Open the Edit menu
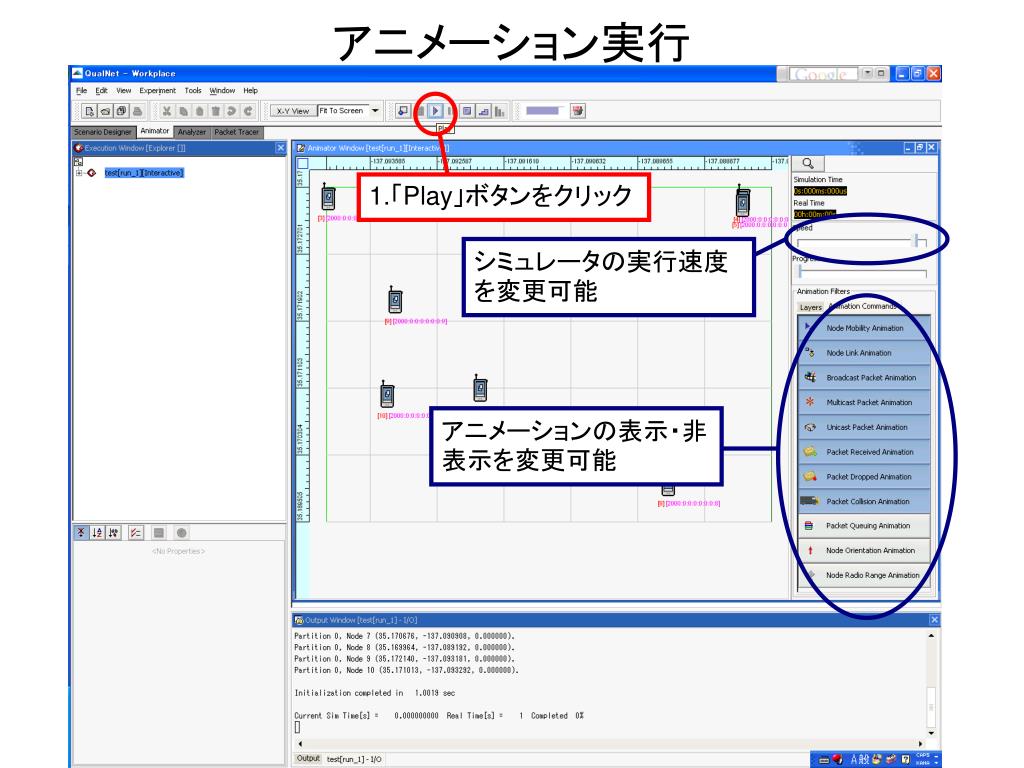1024x768 pixels. pos(101,91)
